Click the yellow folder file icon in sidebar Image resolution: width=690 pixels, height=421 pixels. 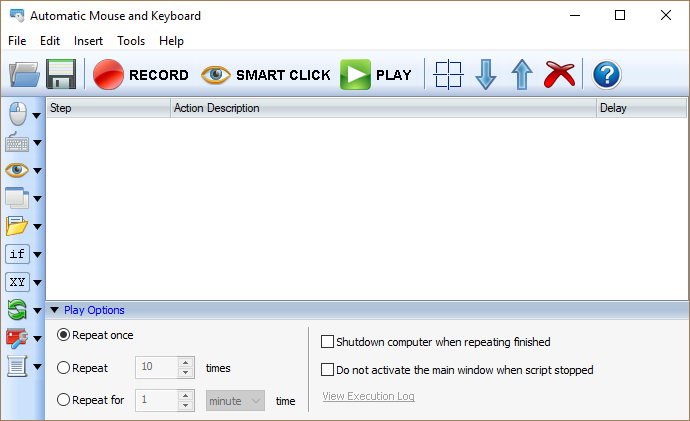(x=17, y=226)
